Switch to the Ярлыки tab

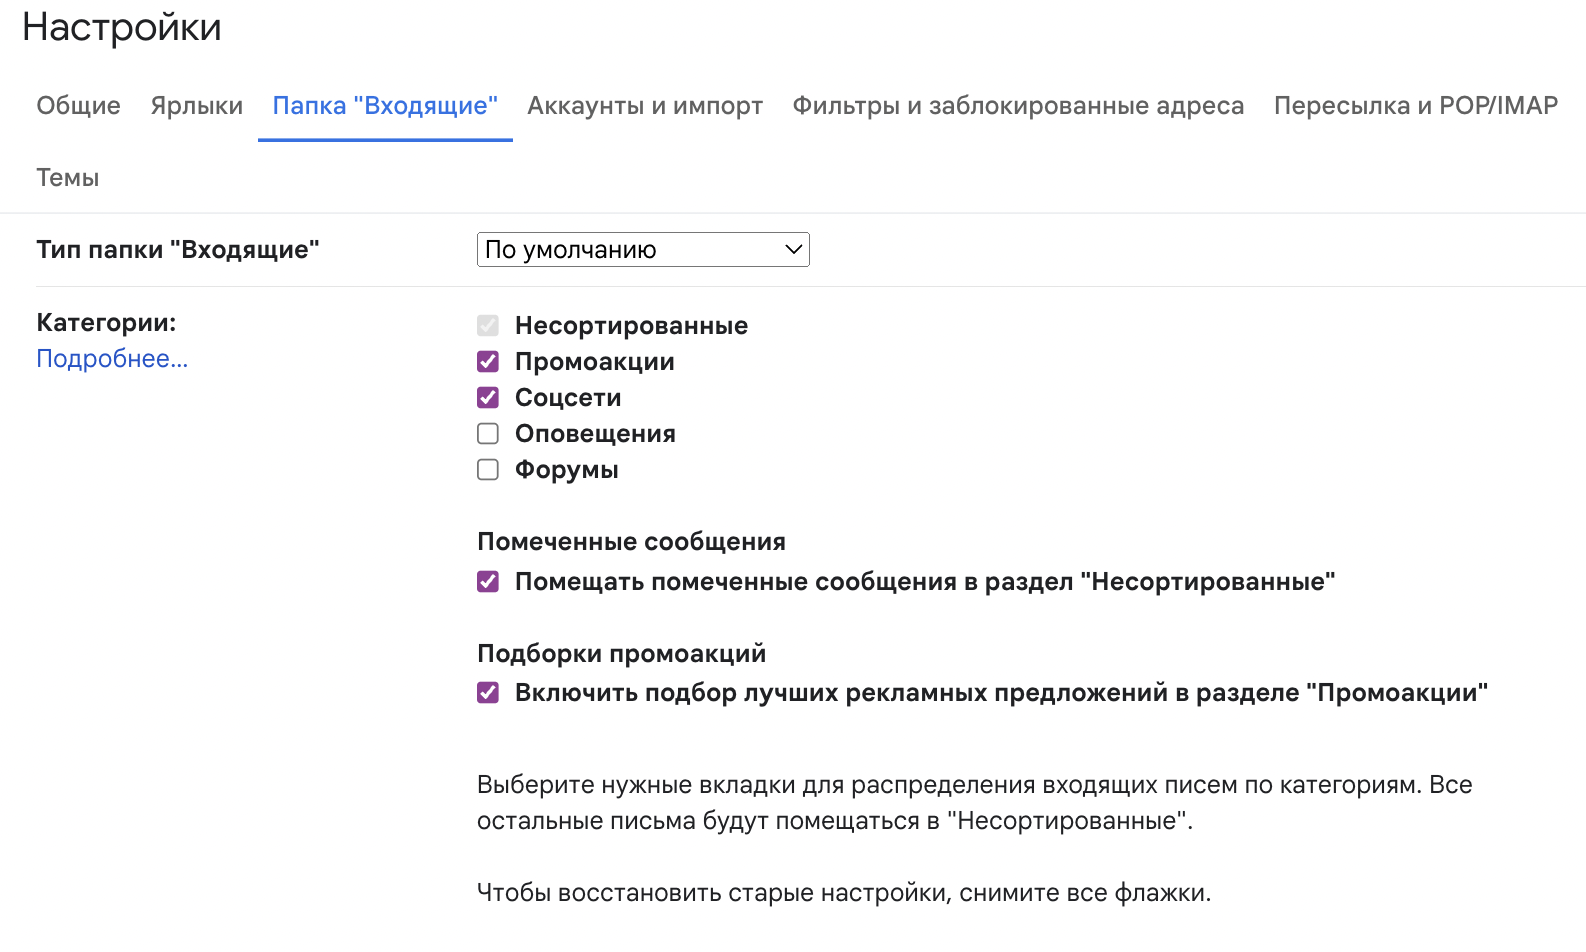pyautogui.click(x=197, y=106)
